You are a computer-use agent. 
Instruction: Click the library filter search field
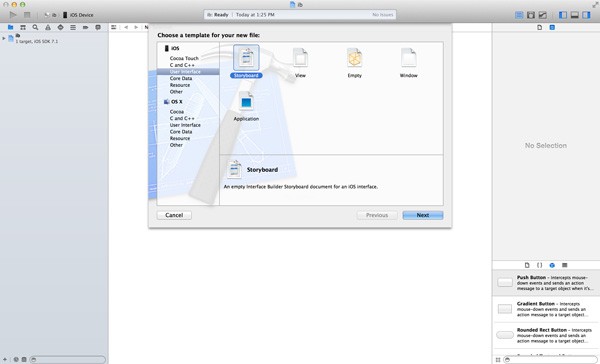550,360
